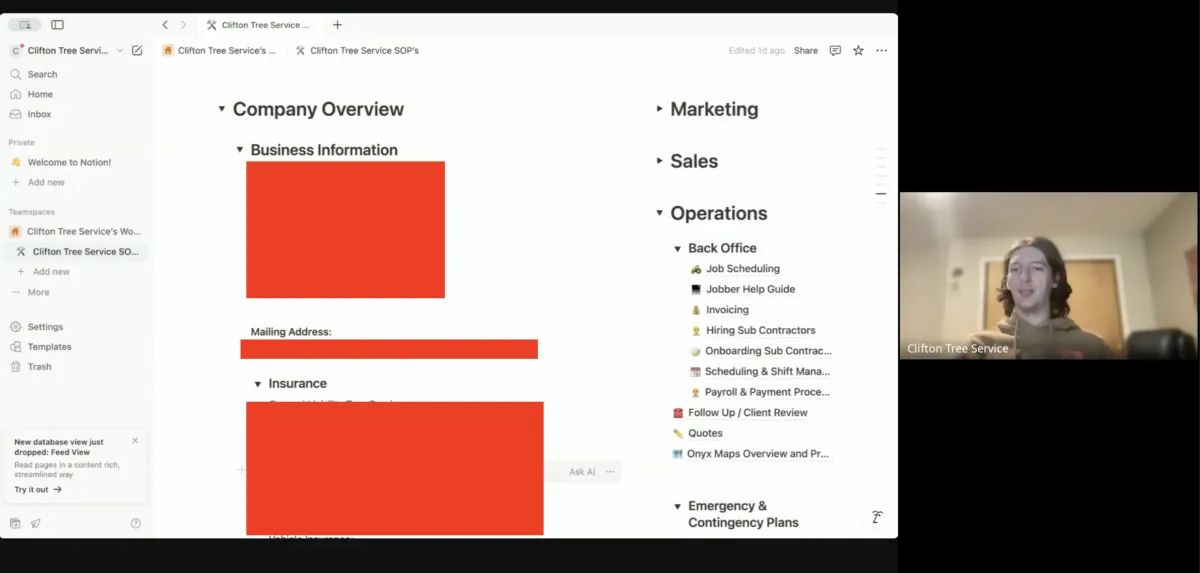
Task: Click the scribble icon at page bottom right
Action: click(877, 517)
